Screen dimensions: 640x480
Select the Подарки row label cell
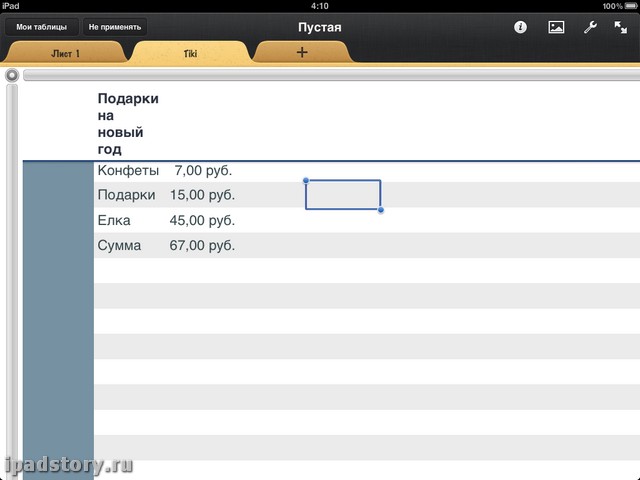point(127,195)
